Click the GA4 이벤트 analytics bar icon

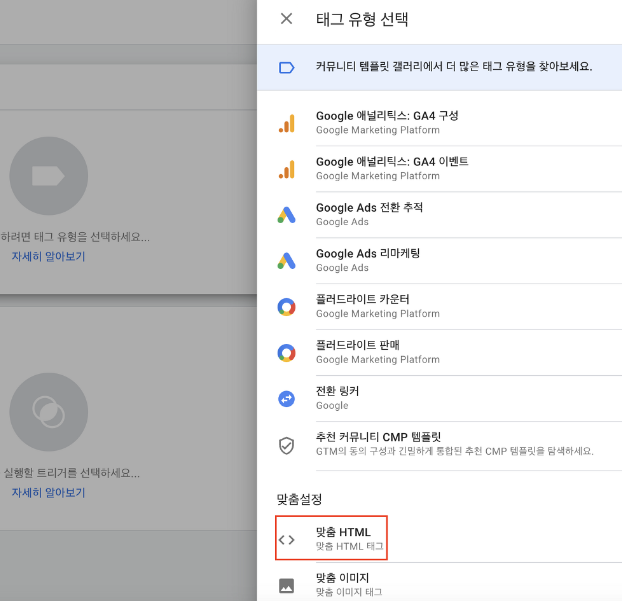[287, 169]
